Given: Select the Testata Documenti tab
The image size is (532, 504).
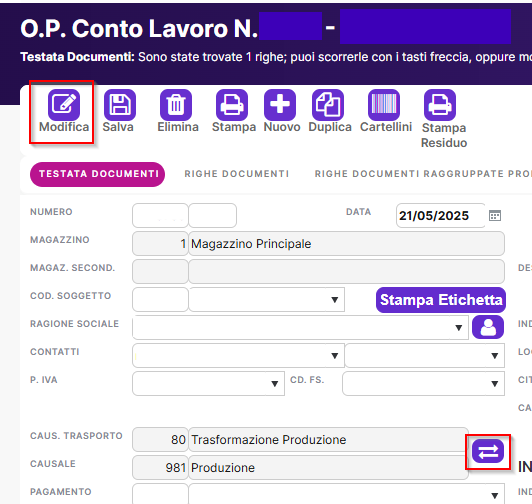Looking at the screenshot, I should (x=98, y=174).
